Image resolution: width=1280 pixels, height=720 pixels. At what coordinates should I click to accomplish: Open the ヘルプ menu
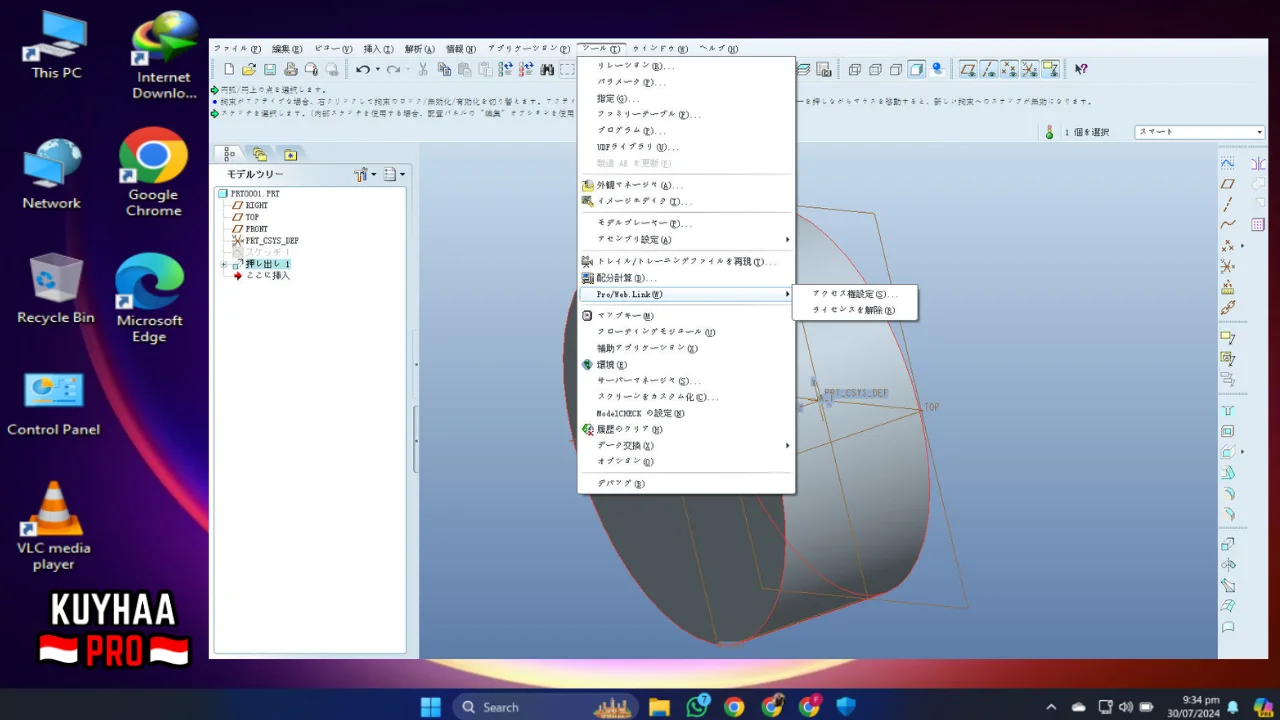[718, 48]
